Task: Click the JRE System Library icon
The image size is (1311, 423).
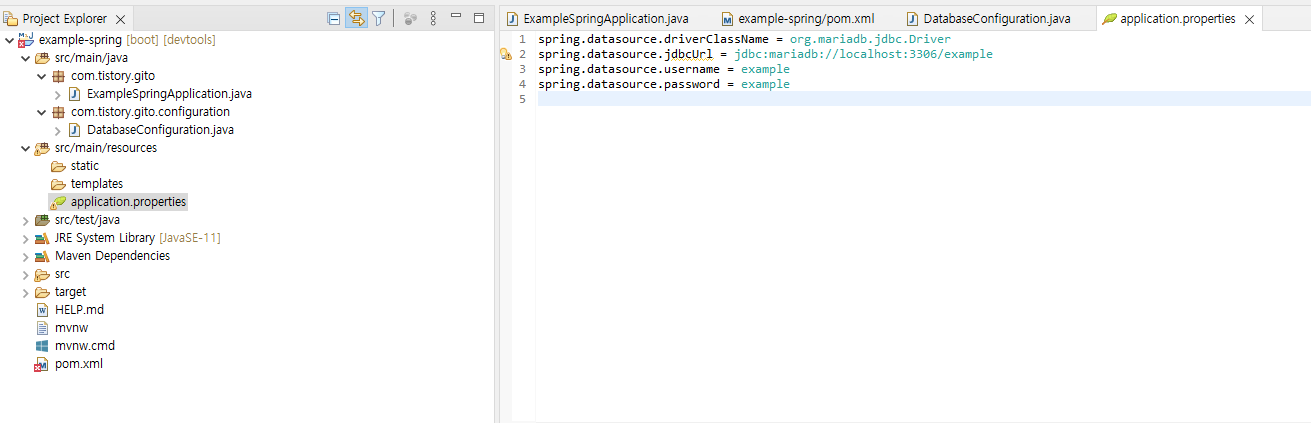Action: tap(42, 238)
